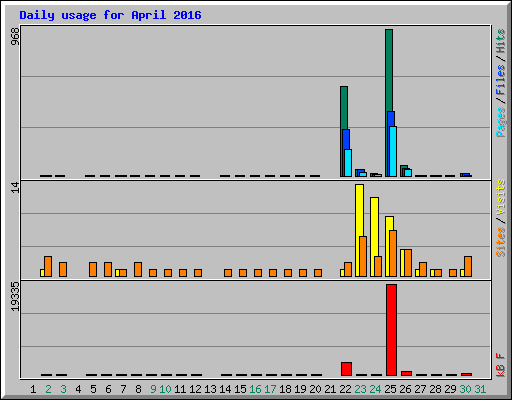Screen dimensions: 512x400
Task: Click day label 28 on the x-axis
Action: pyautogui.click(x=435, y=389)
